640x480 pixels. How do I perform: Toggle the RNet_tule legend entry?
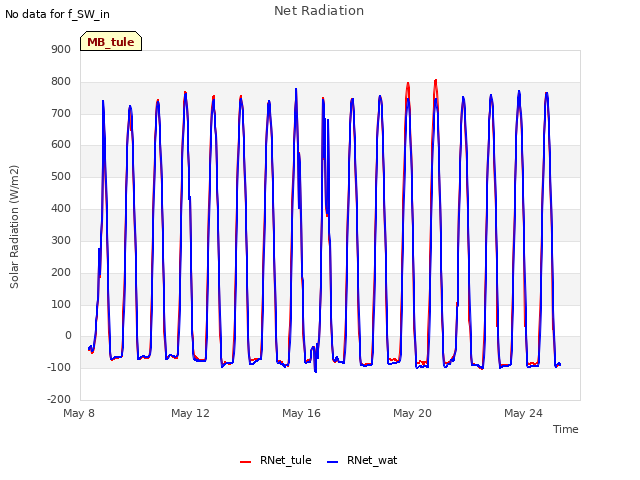(x=276, y=460)
